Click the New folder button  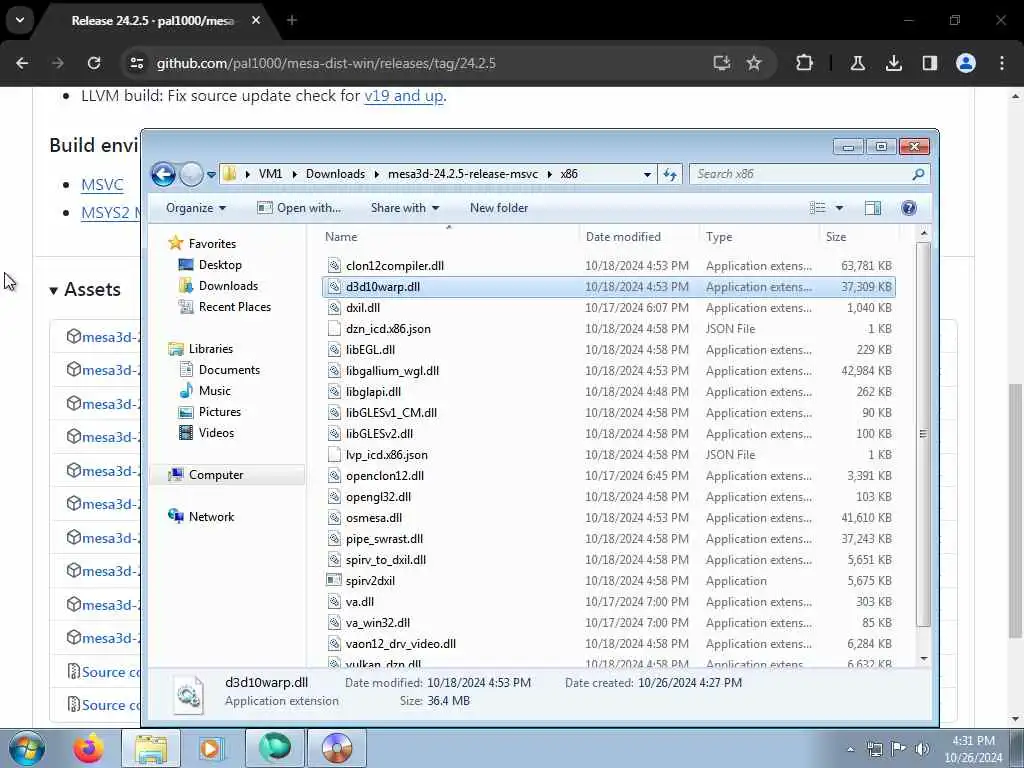(499, 208)
